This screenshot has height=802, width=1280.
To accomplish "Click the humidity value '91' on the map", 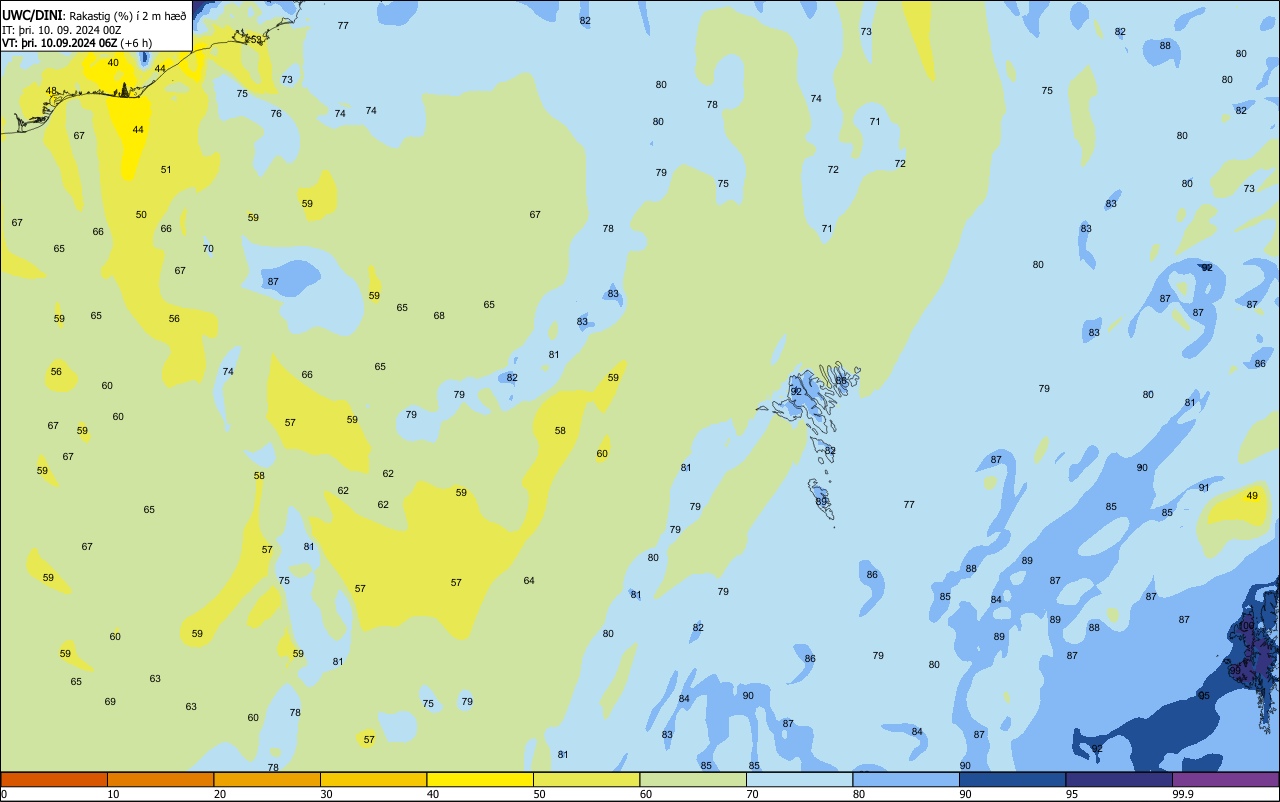I will 1204,488.
